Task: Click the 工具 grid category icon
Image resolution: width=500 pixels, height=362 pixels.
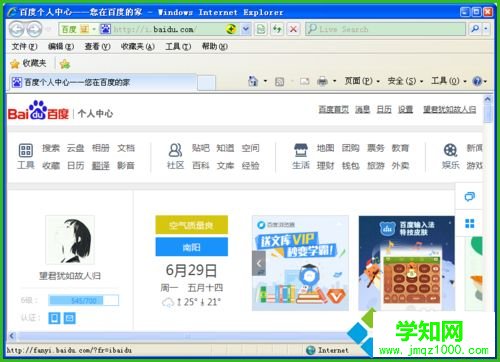Action: (x=26, y=150)
